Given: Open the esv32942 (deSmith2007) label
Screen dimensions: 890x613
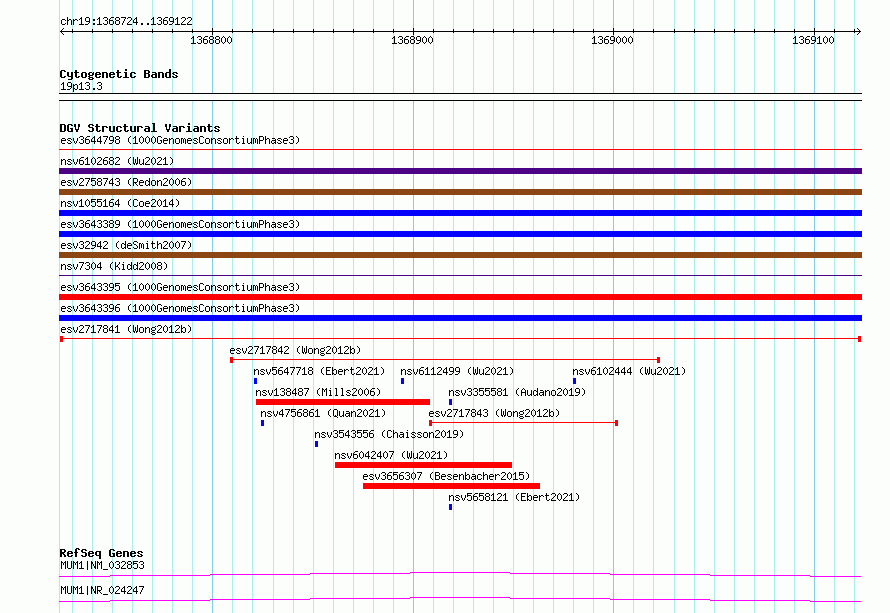Looking at the screenshot, I should click(x=126, y=245).
